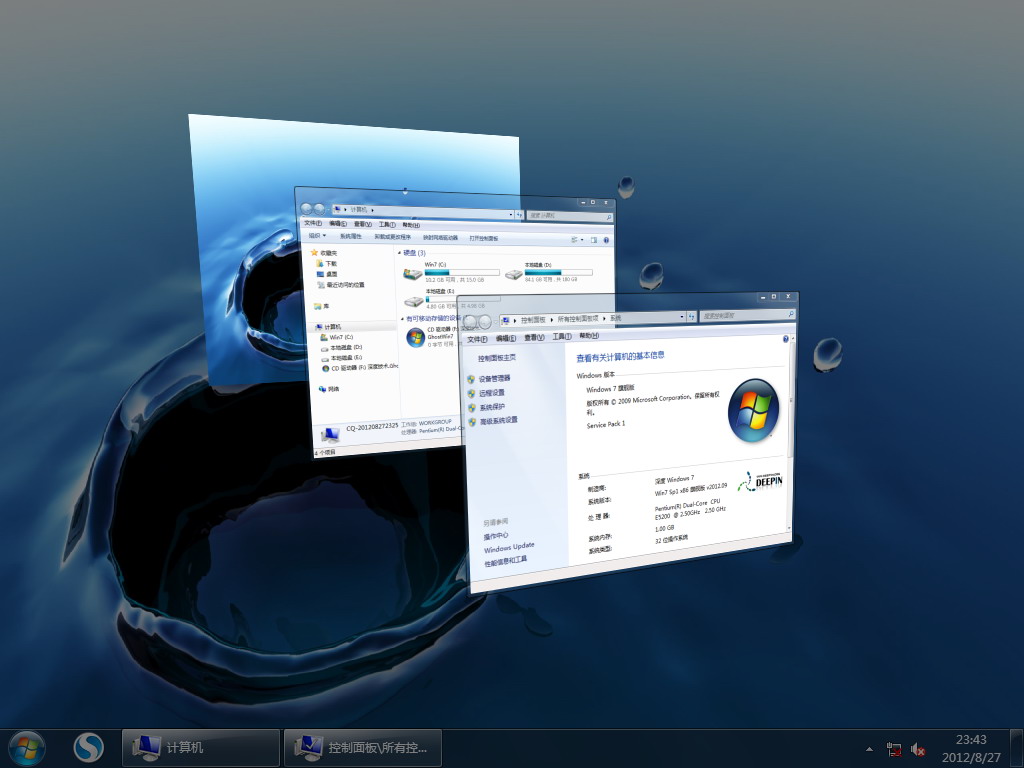This screenshot has height=768, width=1024.
Task: Select 本地磁盘 (E:) in the navigation tree
Action: pos(342,358)
